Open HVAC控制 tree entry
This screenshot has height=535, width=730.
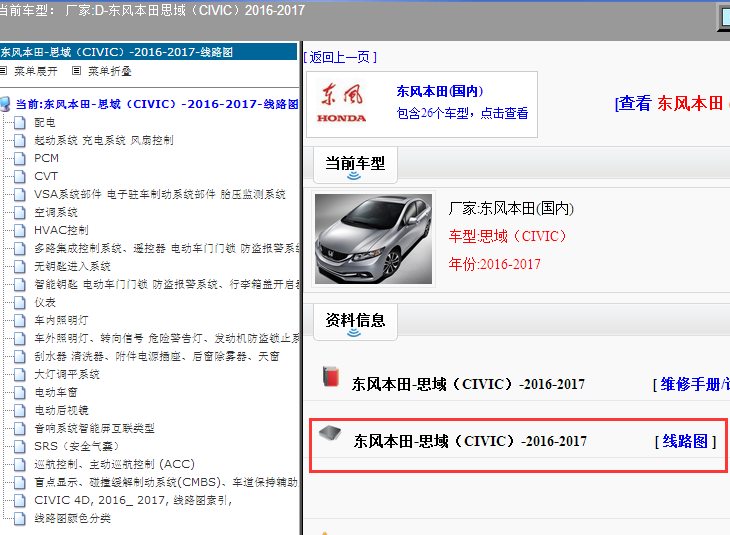pyautogui.click(x=61, y=230)
